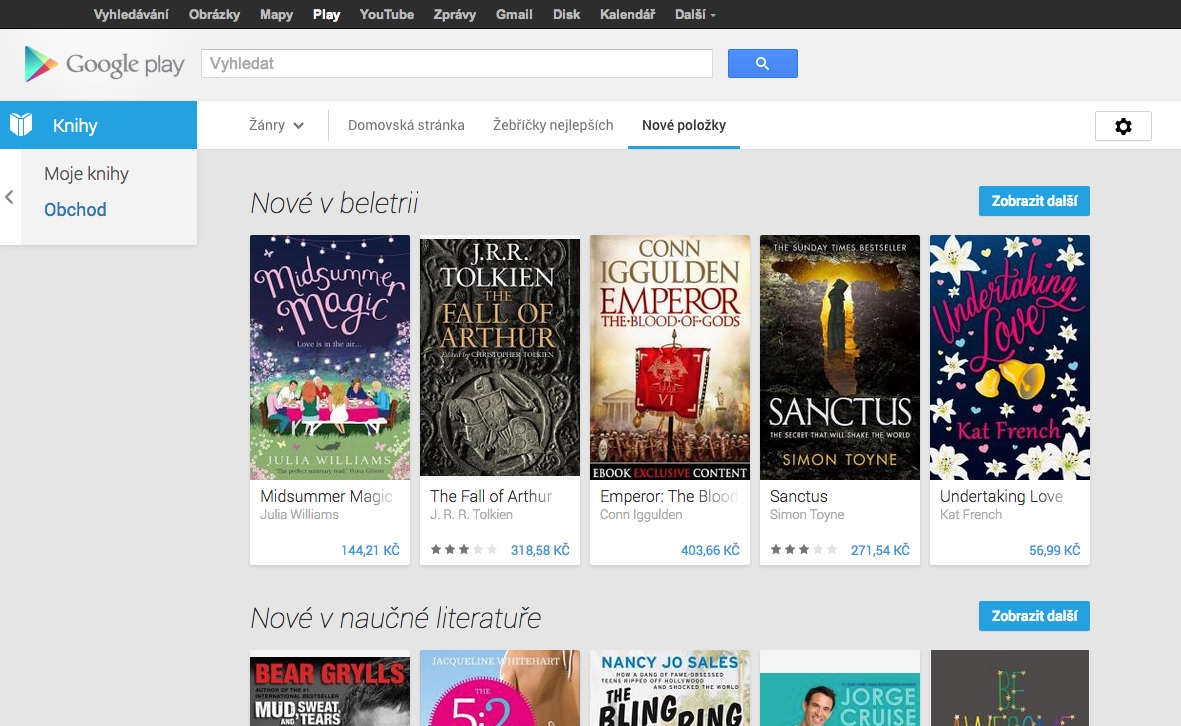
Task: Open Gmail from the top bar
Action: click(514, 14)
